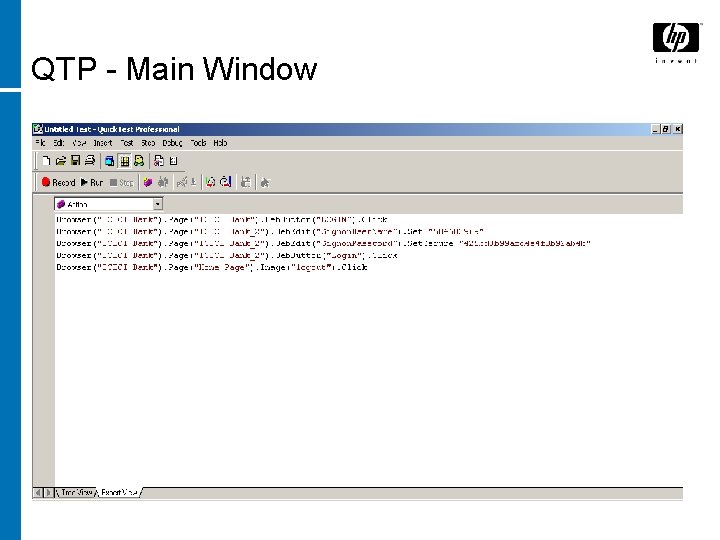Click the purple New Action icon

point(147,182)
